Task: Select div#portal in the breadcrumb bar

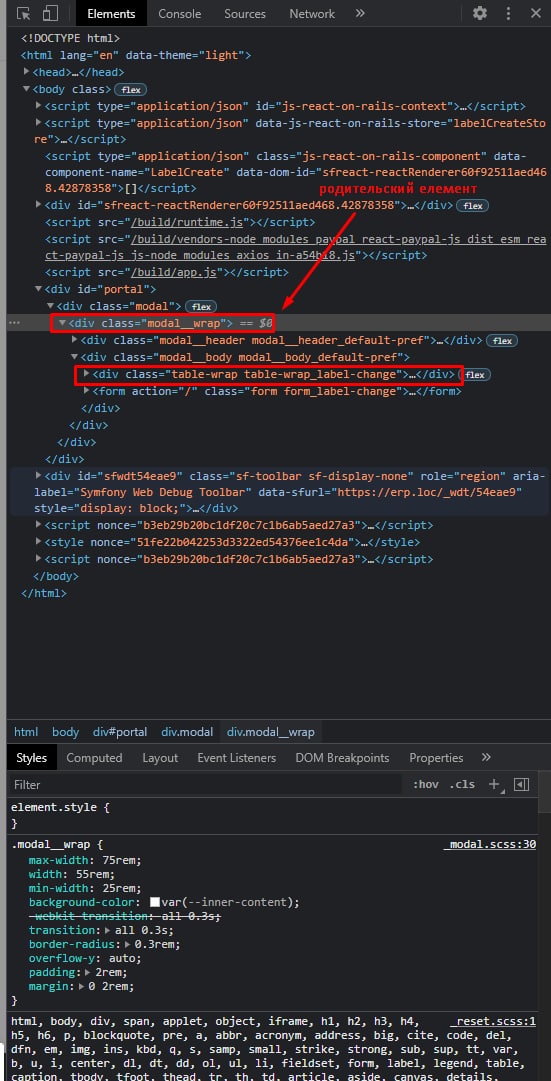Action: (x=120, y=732)
